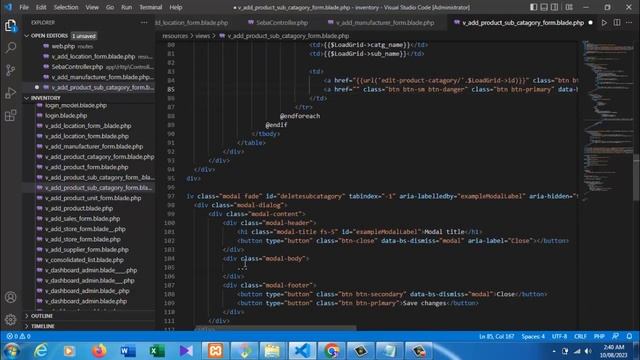Image resolution: width=640 pixels, height=360 pixels.
Task: Open the Extensions view
Action: (11, 116)
